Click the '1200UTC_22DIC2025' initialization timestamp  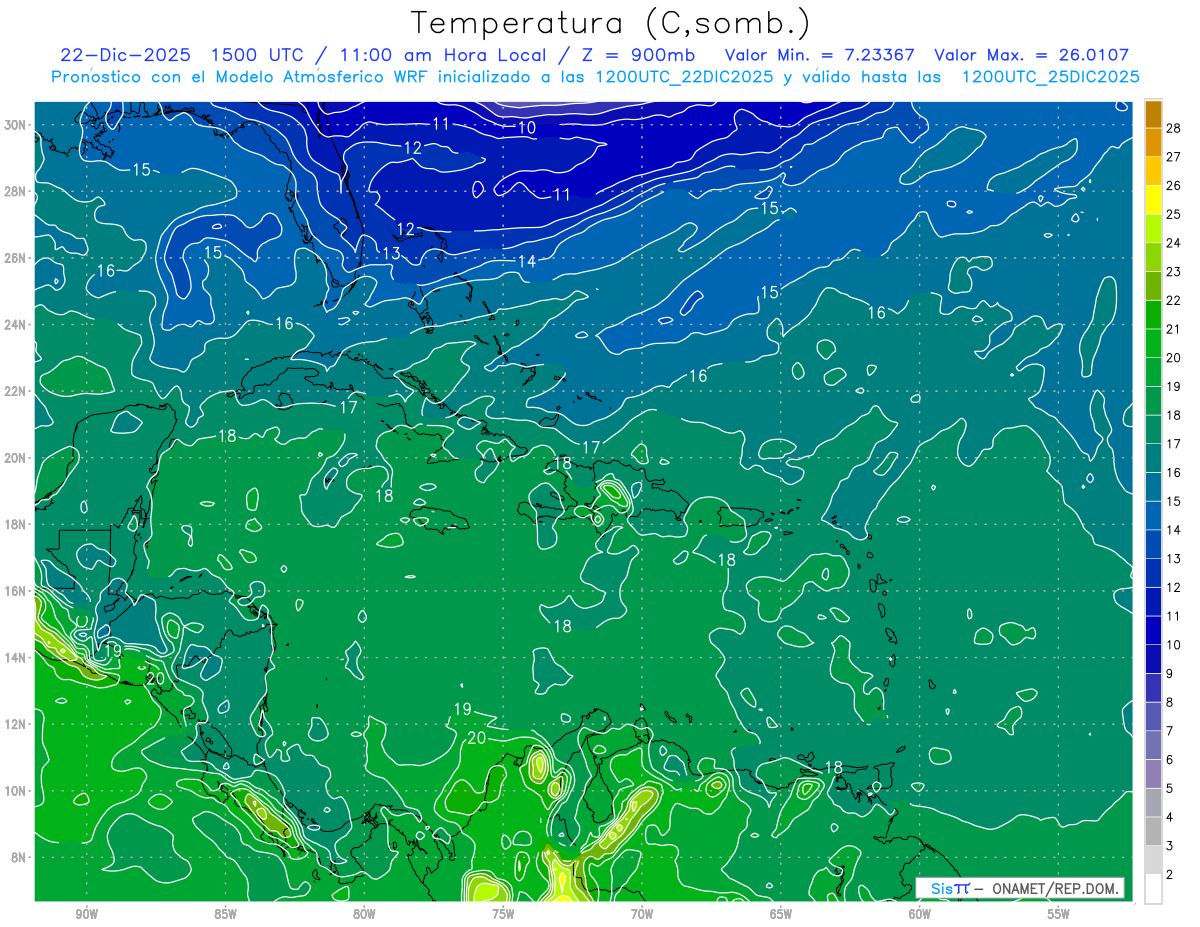(x=684, y=77)
